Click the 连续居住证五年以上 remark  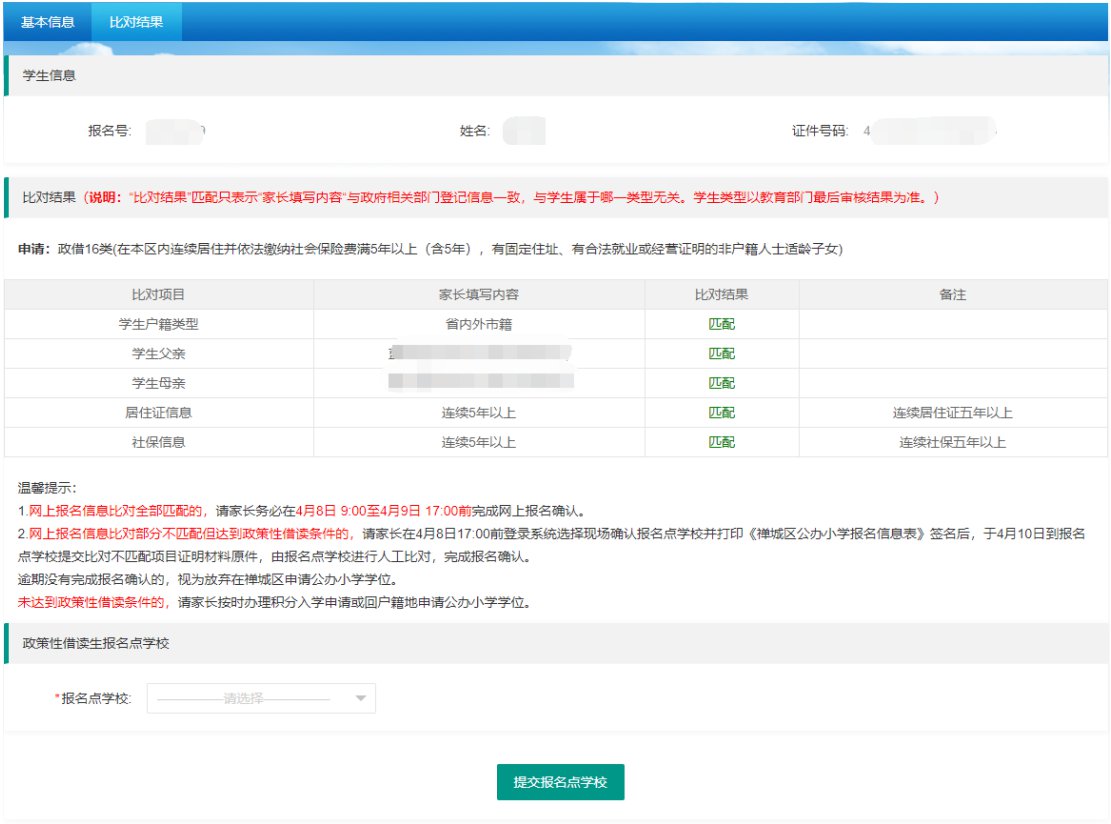[x=952, y=412]
